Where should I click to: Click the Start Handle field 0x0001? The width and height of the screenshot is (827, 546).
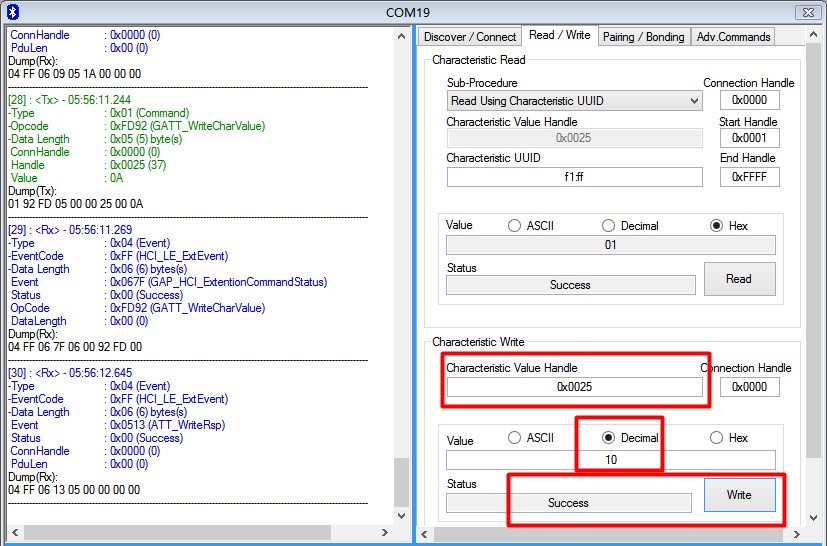(x=749, y=138)
